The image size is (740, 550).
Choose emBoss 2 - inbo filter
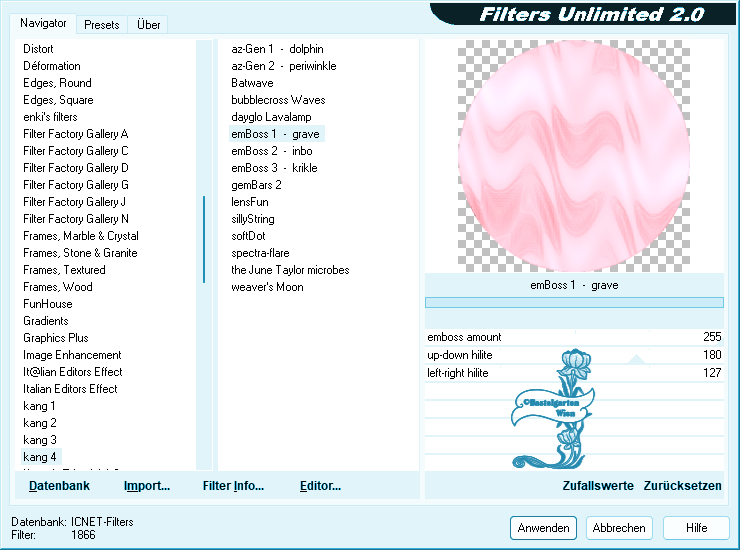(271, 151)
